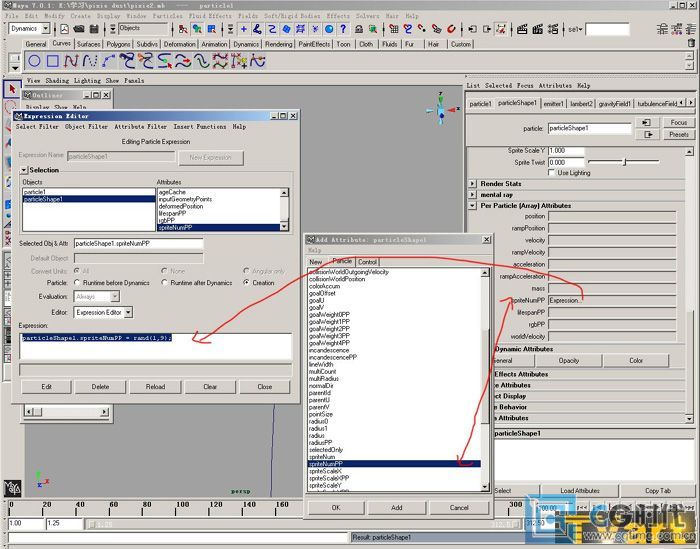Click the save scene icon
This screenshot has width=700, height=549.
pyautogui.click(x=94, y=29)
